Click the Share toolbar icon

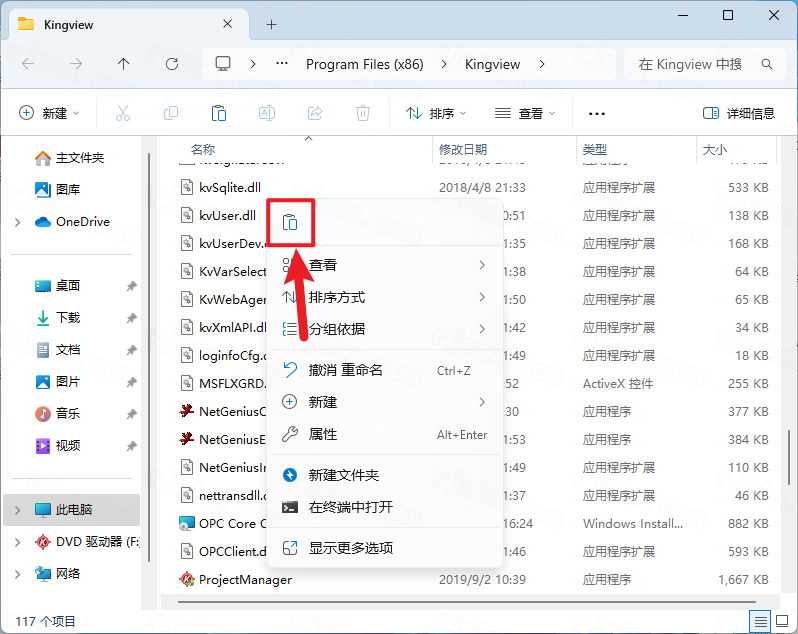click(x=315, y=113)
